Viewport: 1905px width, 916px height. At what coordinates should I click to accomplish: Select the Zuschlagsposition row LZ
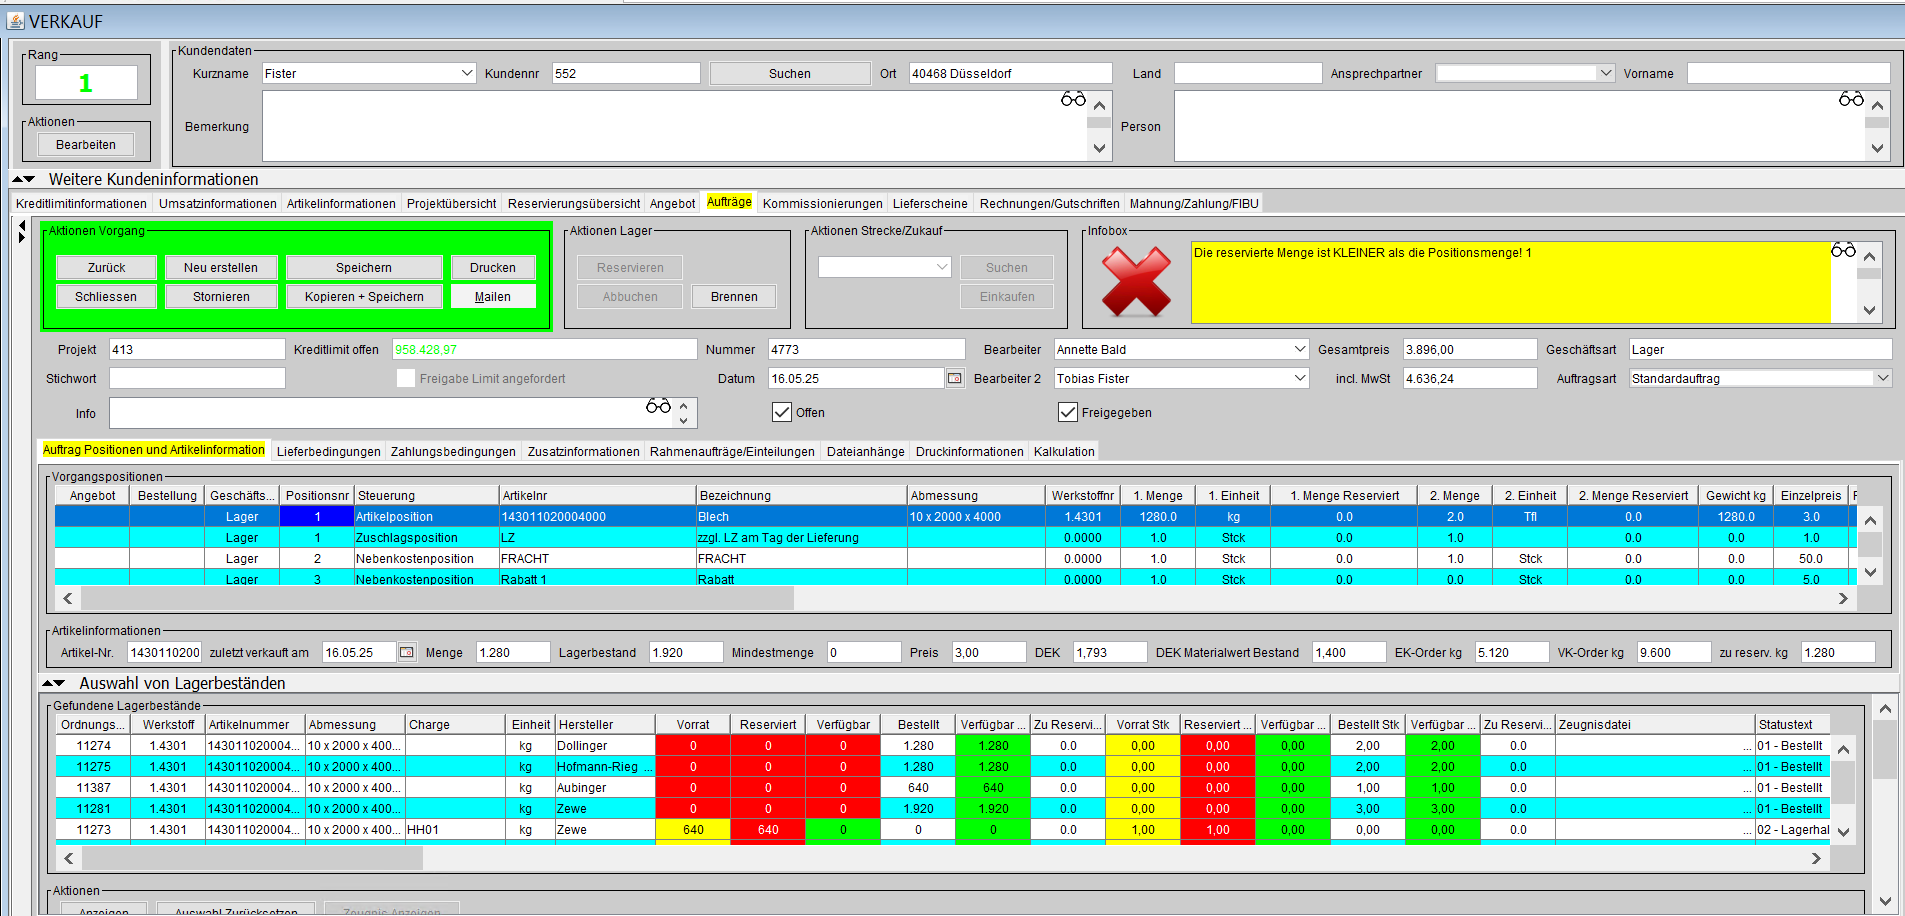[x=955, y=537]
